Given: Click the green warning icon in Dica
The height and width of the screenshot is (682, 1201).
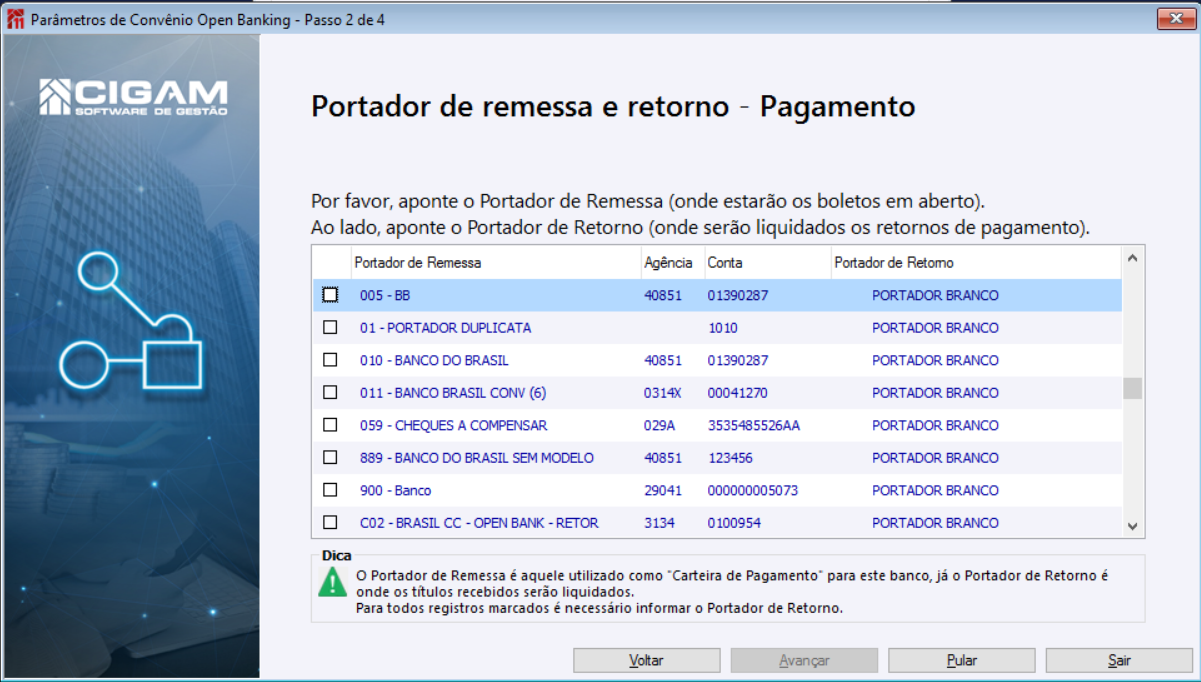Looking at the screenshot, I should [x=333, y=582].
